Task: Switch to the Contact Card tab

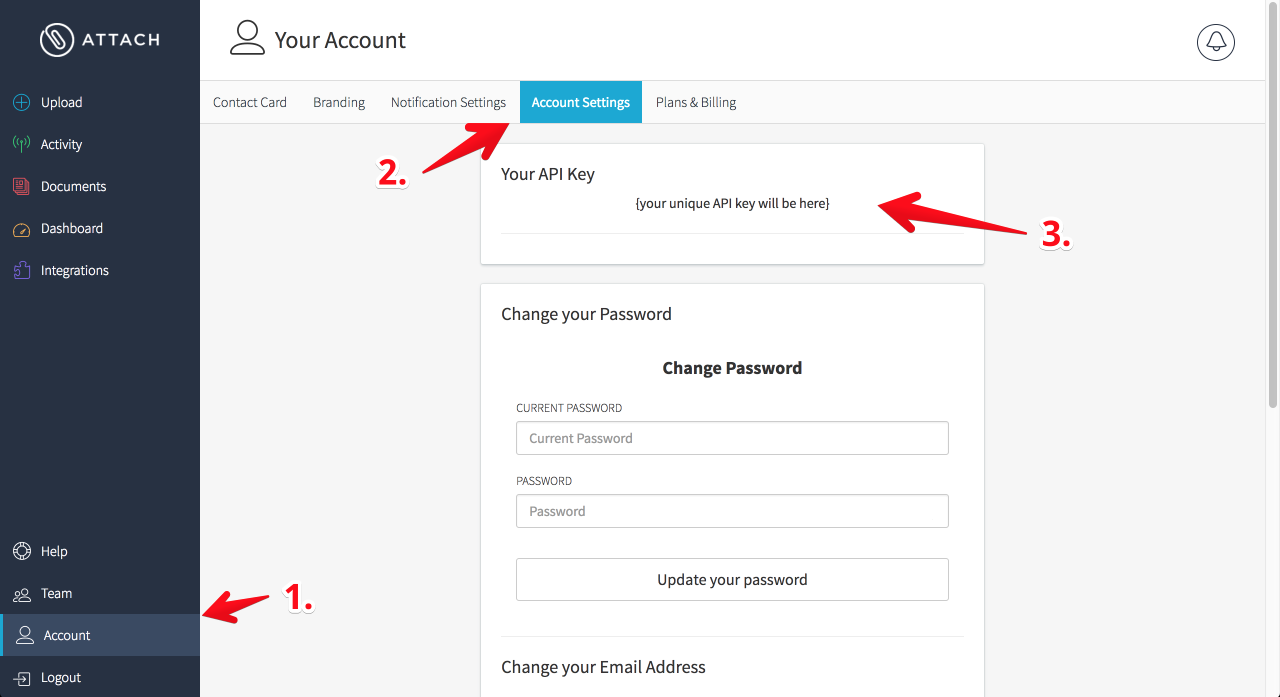Action: (x=249, y=102)
